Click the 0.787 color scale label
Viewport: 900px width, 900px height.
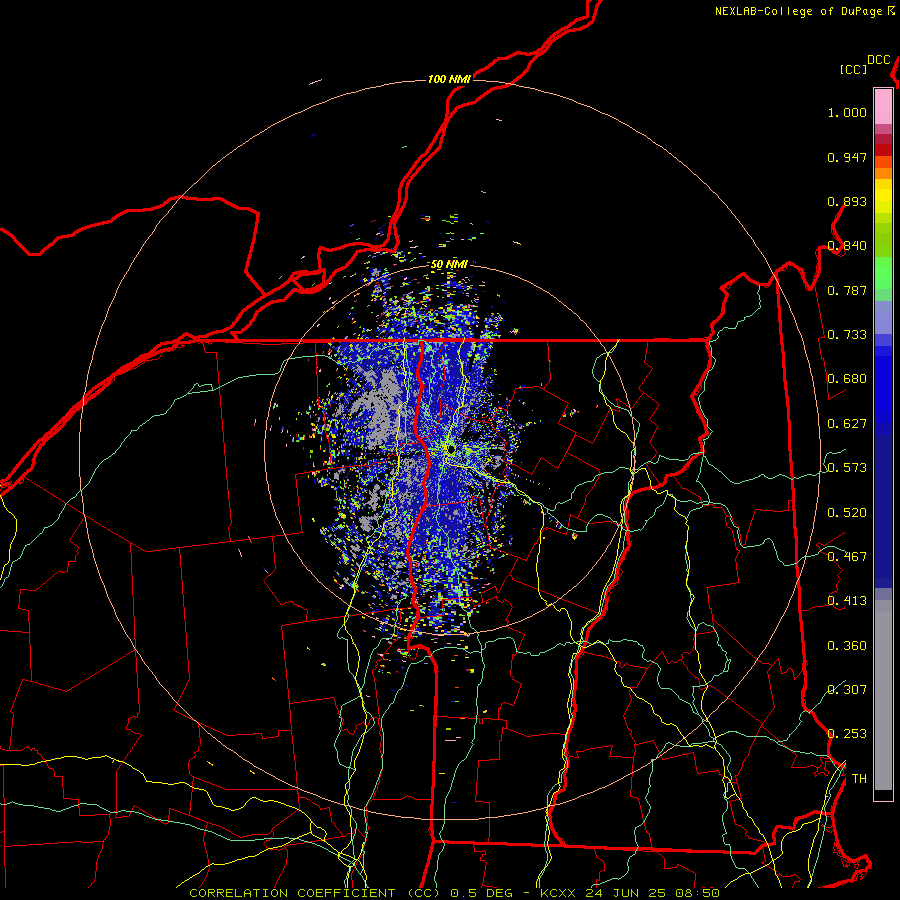847,290
